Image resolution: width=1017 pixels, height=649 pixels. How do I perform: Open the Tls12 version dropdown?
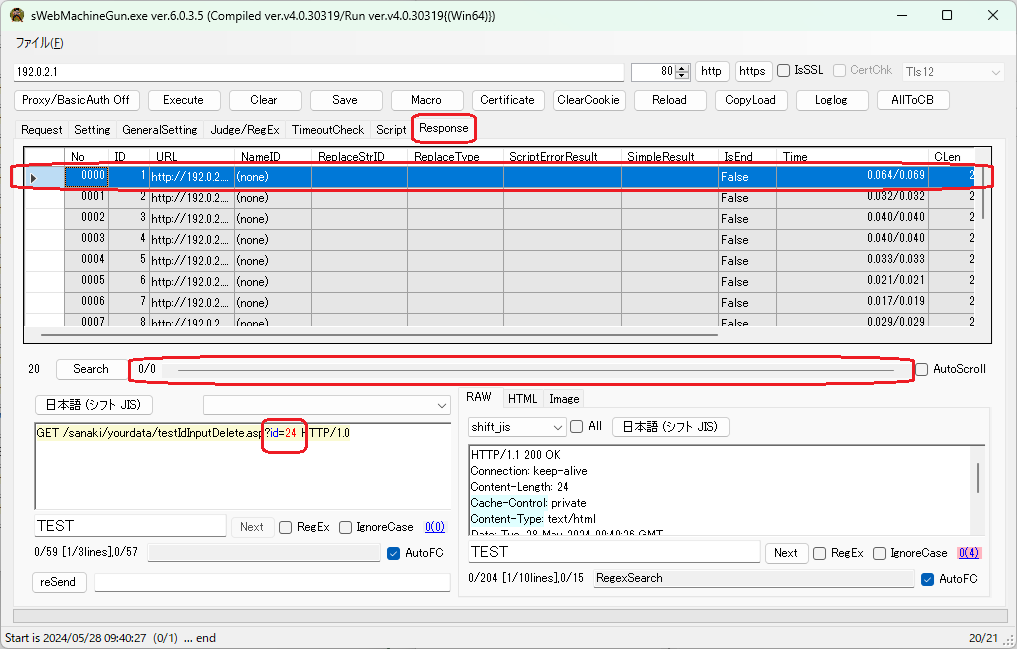coord(953,72)
